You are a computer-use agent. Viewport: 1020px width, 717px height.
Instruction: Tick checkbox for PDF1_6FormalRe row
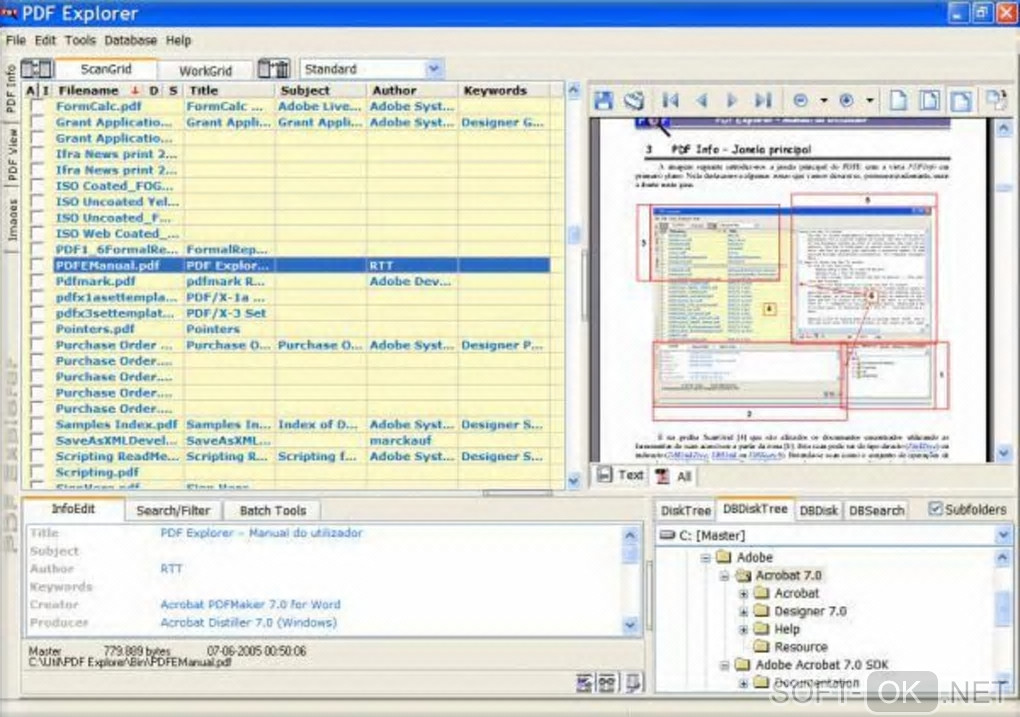38,249
